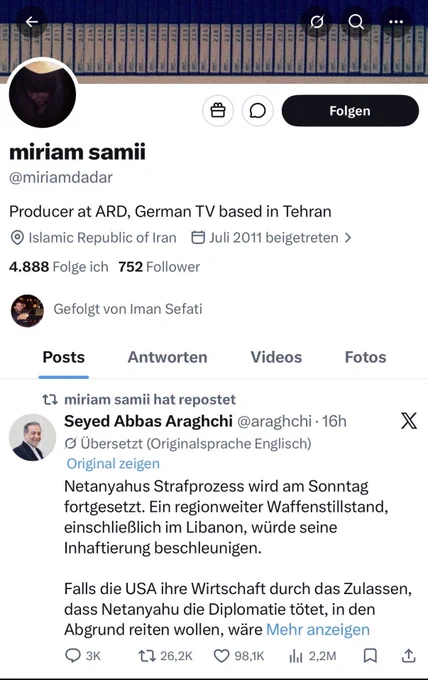Expand the Juli 2011 beigetreten chevron

click(348, 238)
